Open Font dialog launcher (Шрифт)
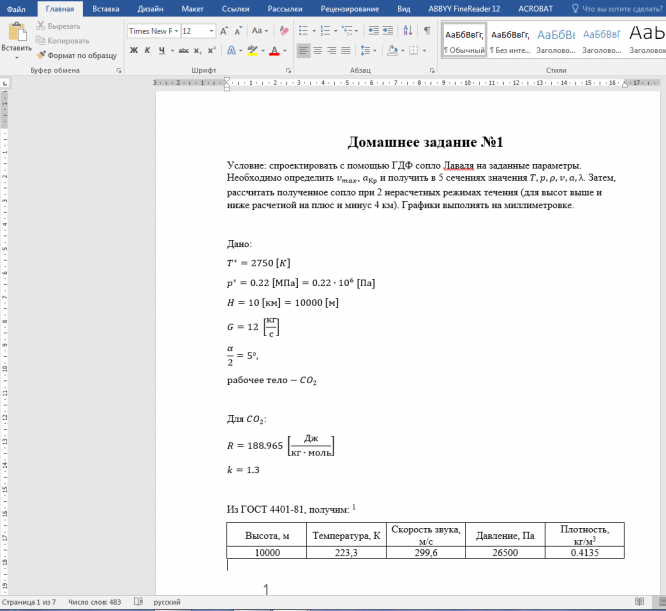 point(288,70)
